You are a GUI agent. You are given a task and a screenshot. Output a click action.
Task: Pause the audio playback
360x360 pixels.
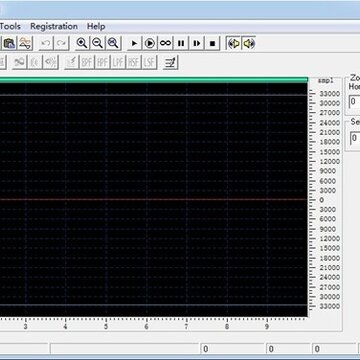pyautogui.click(x=181, y=43)
